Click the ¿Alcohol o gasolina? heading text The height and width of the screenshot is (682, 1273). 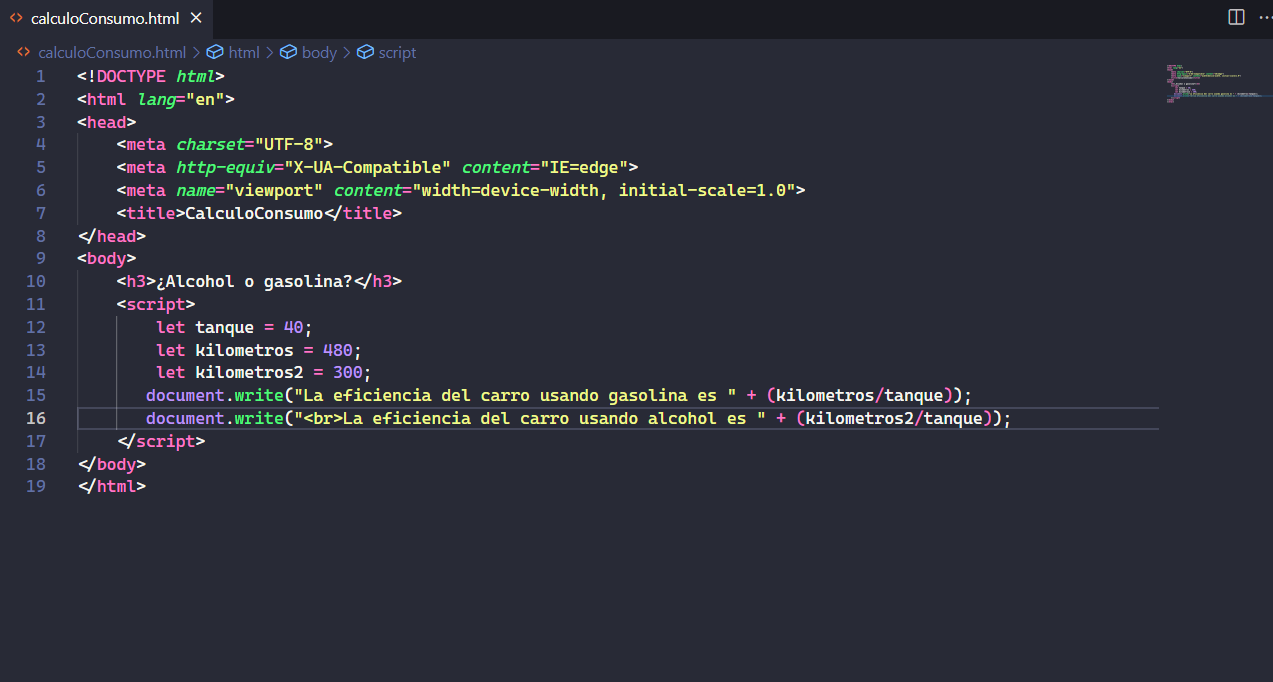pyautogui.click(x=254, y=281)
